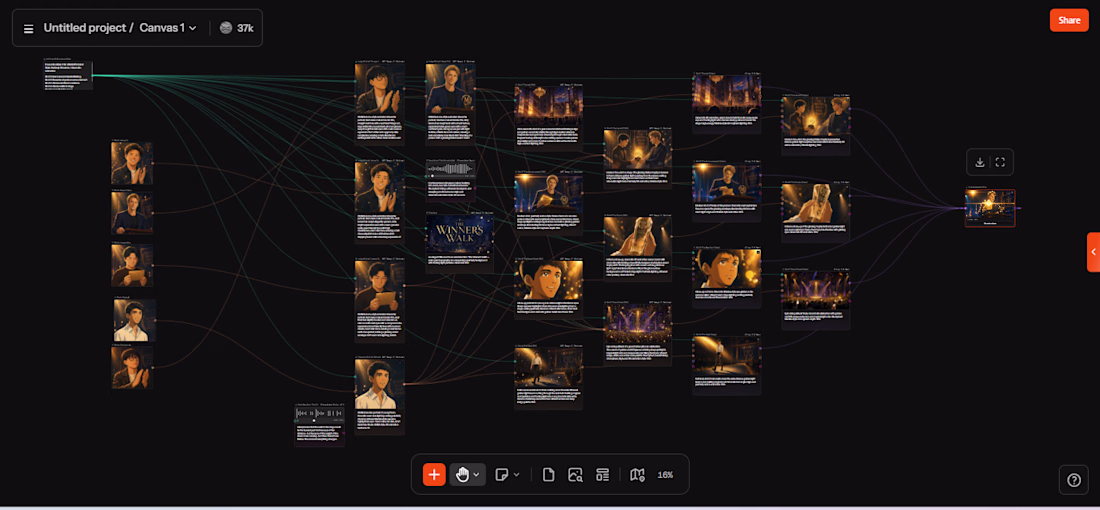Select the text prompt node feeding green lines
The image size is (1100, 510).
67,76
